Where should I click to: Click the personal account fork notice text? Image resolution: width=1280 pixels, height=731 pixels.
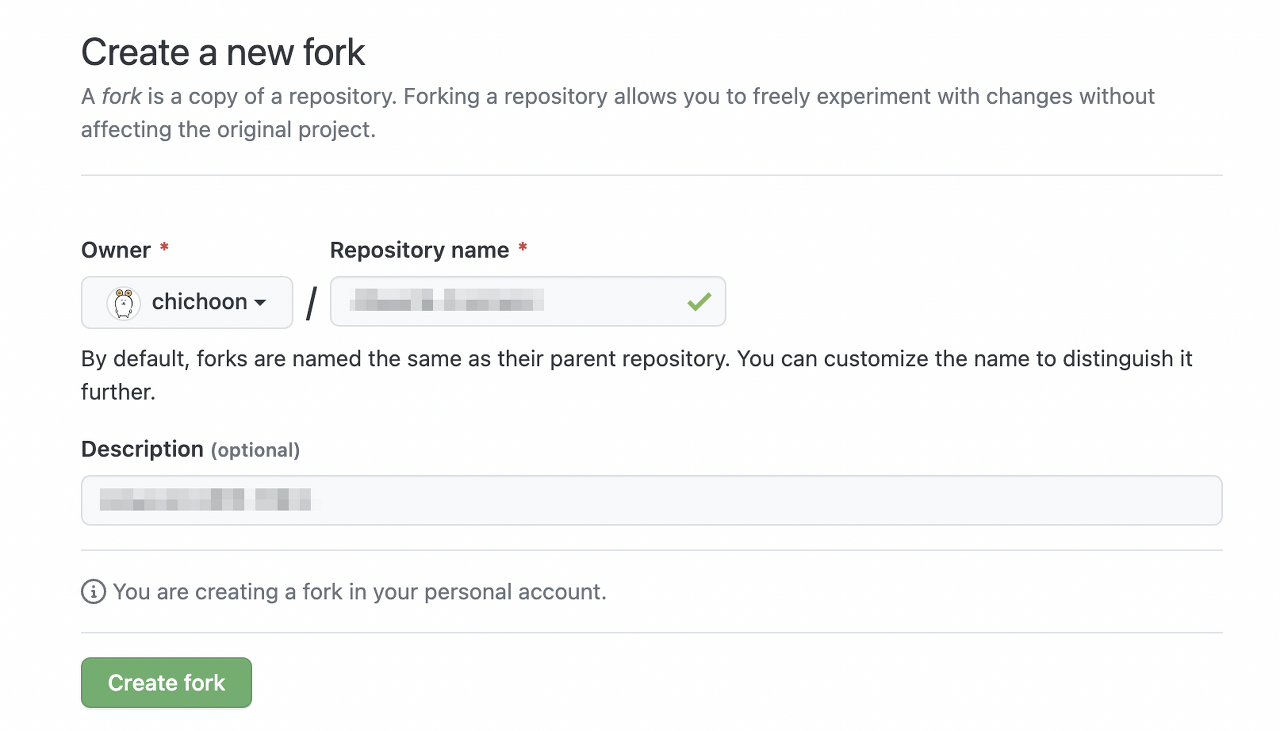[x=359, y=592]
